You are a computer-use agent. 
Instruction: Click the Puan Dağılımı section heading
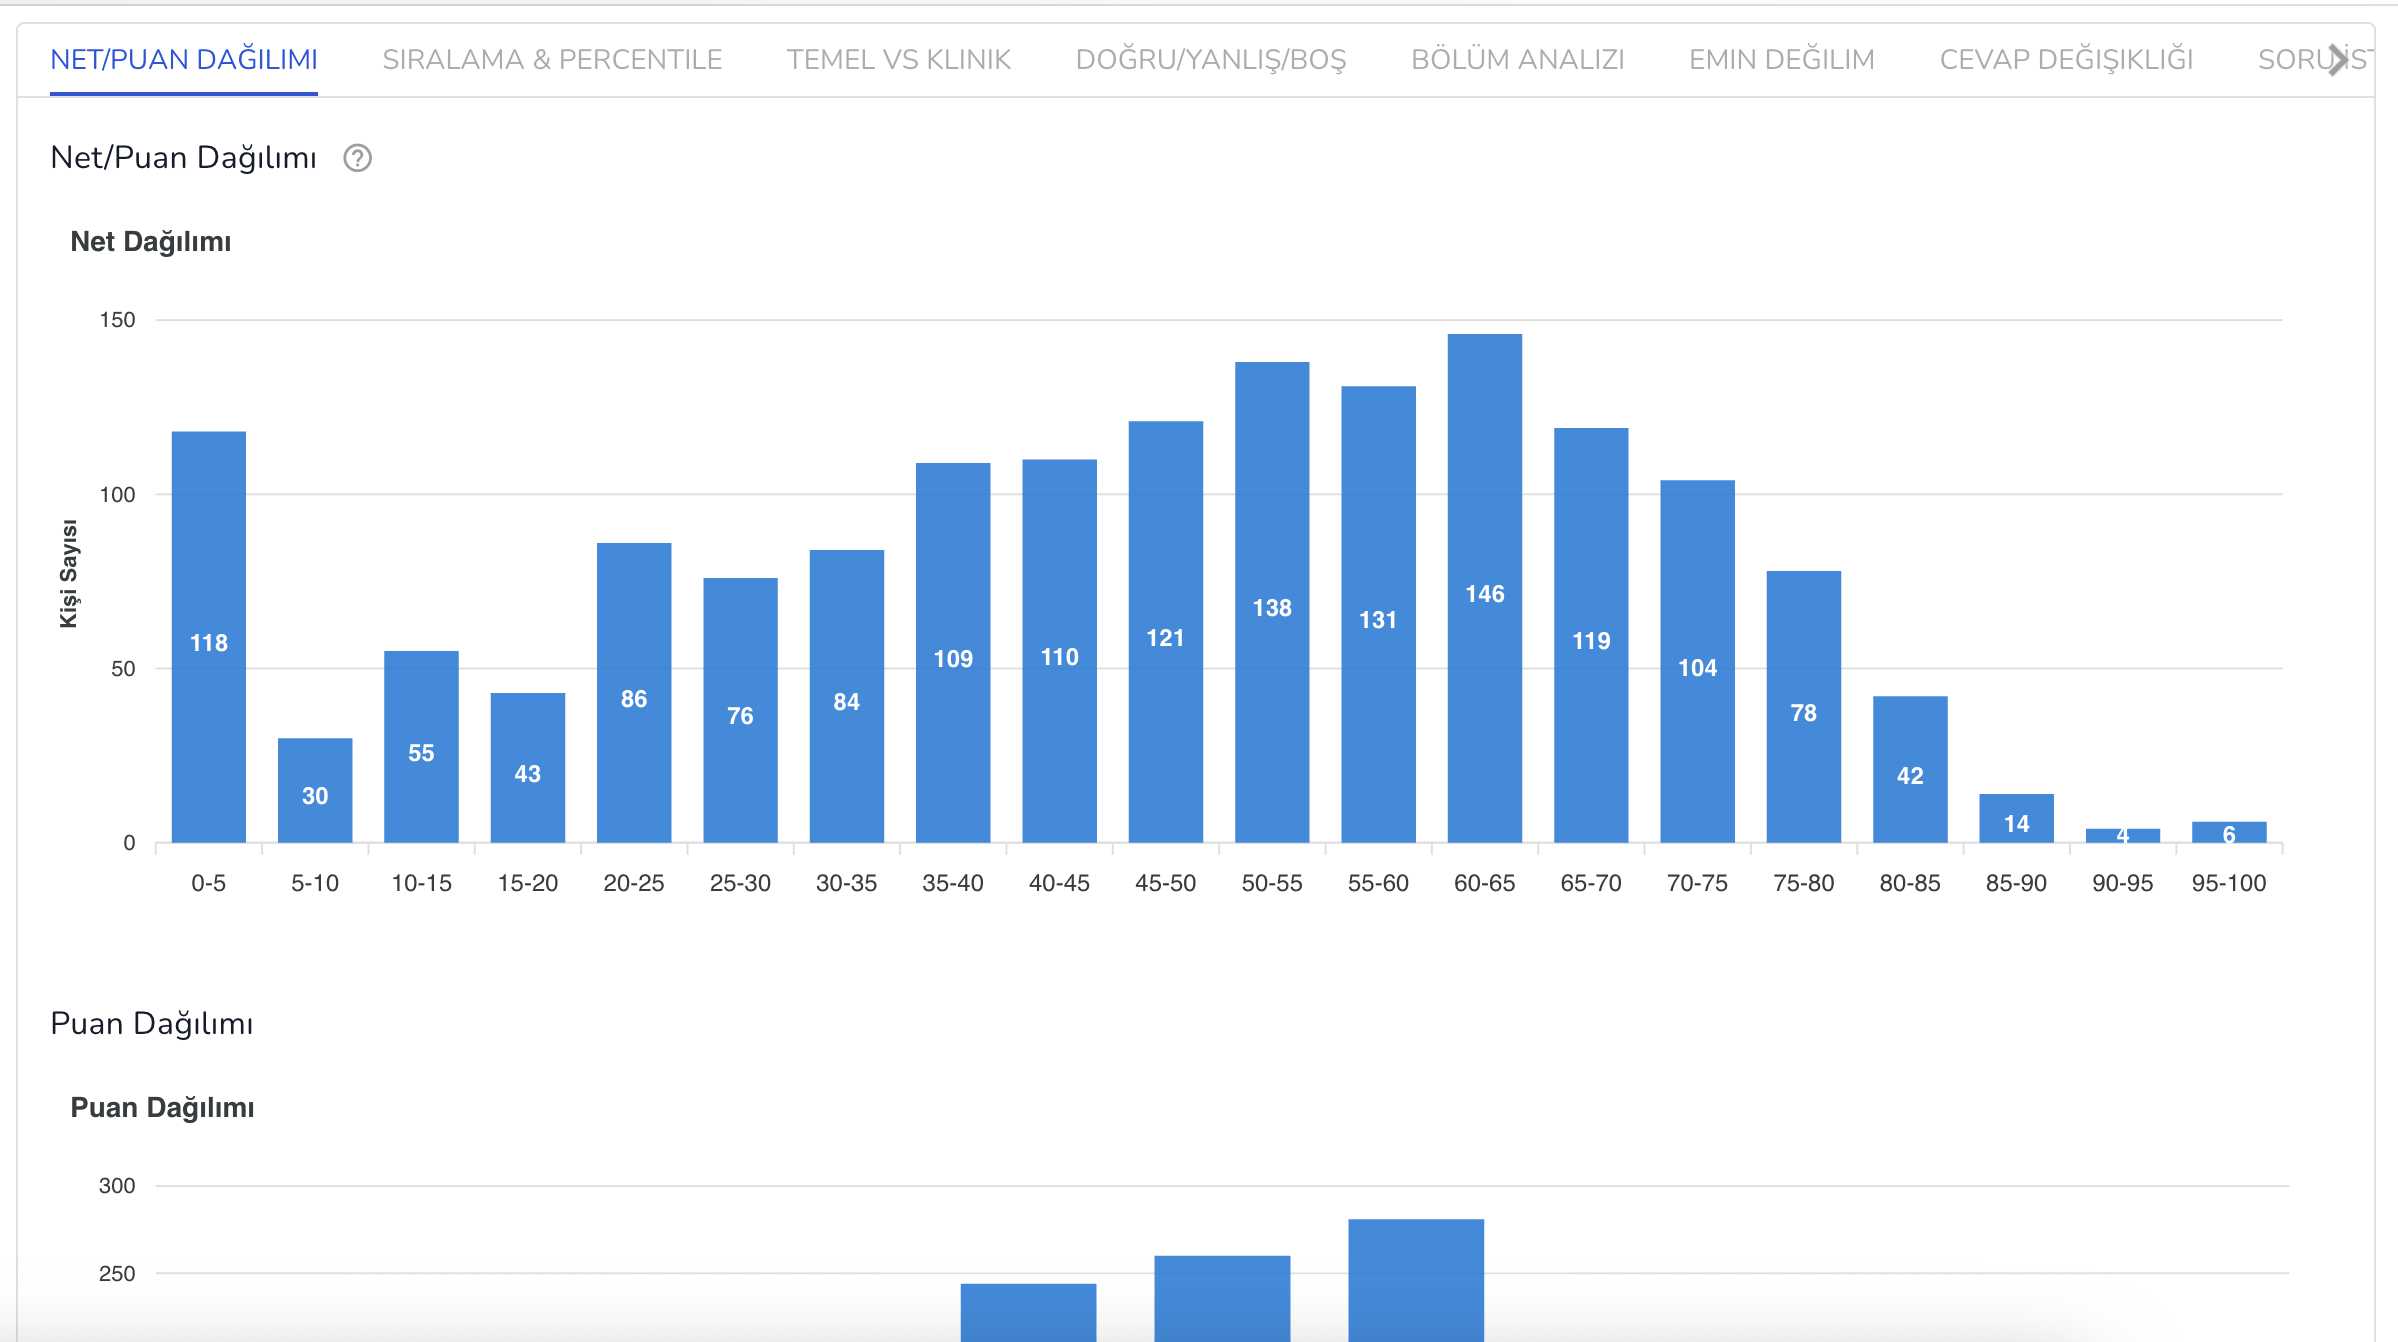152,1024
